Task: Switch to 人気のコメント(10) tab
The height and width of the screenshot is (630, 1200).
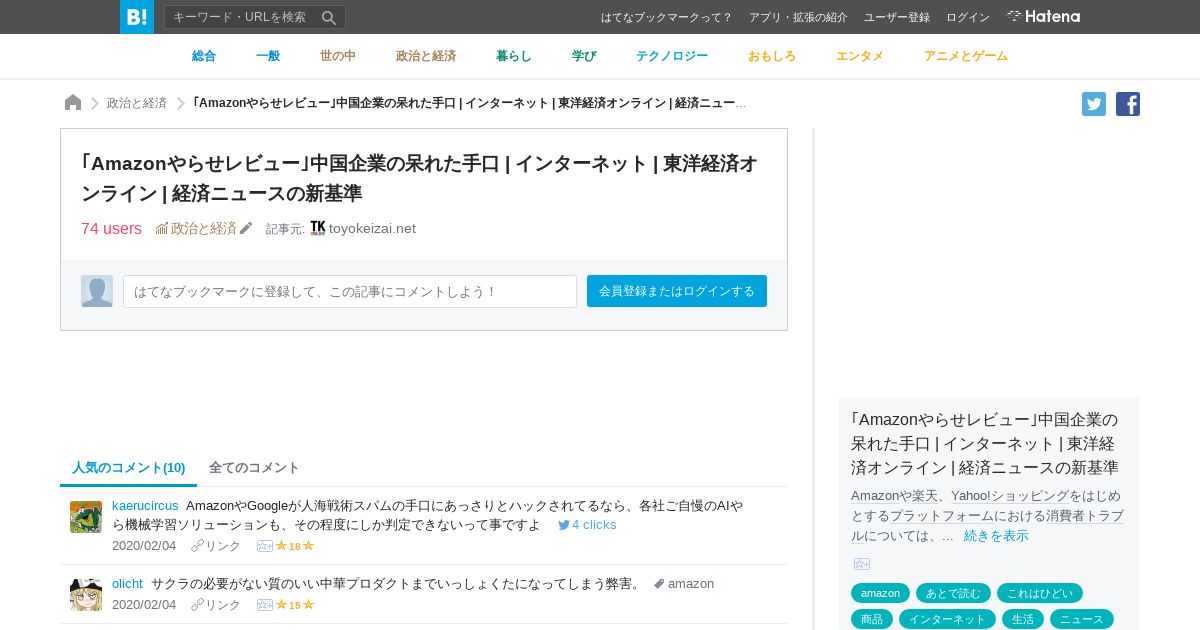Action: (x=129, y=467)
